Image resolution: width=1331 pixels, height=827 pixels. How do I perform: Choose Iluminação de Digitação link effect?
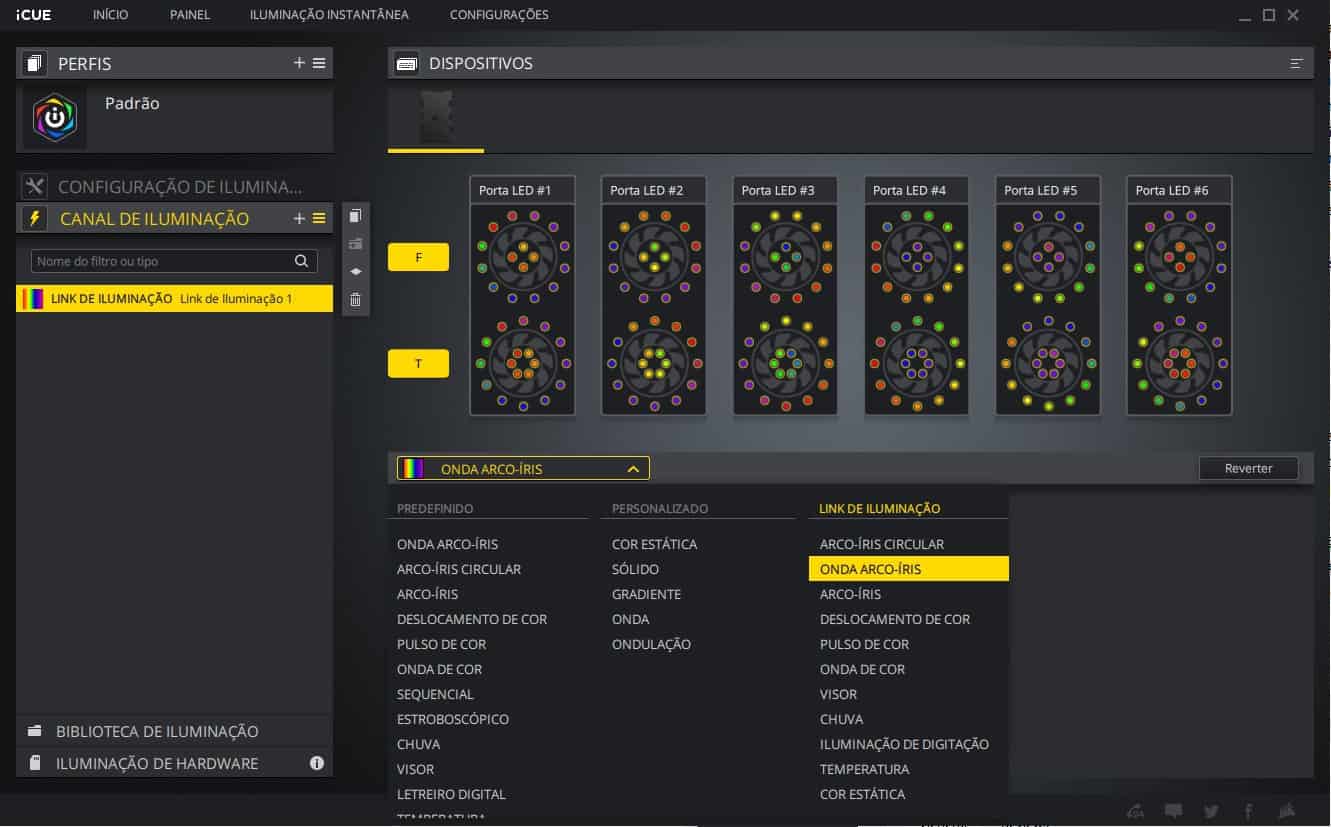pos(904,744)
